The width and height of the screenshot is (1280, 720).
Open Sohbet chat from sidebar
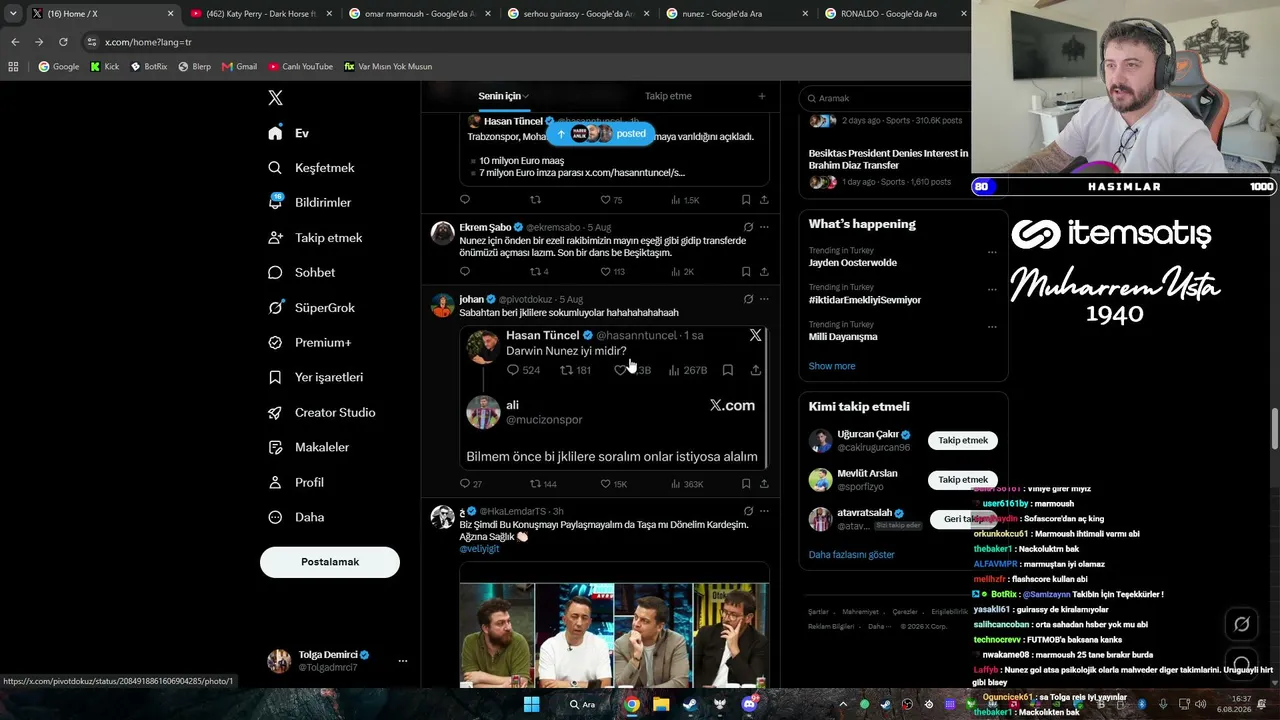[301, 272]
